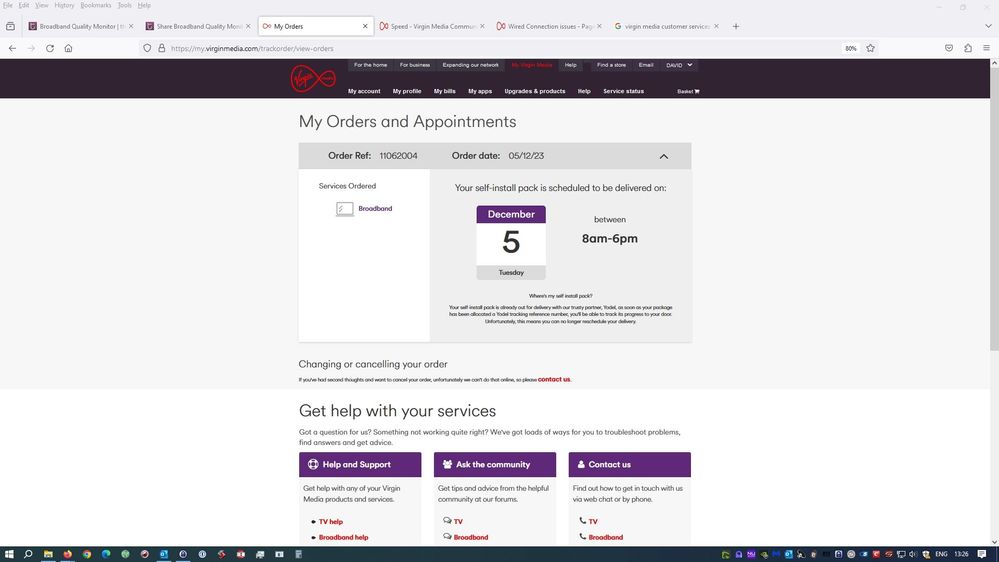This screenshot has height=562, width=999.
Task: Collapse the order 11062004 panel
Action: 663,156
